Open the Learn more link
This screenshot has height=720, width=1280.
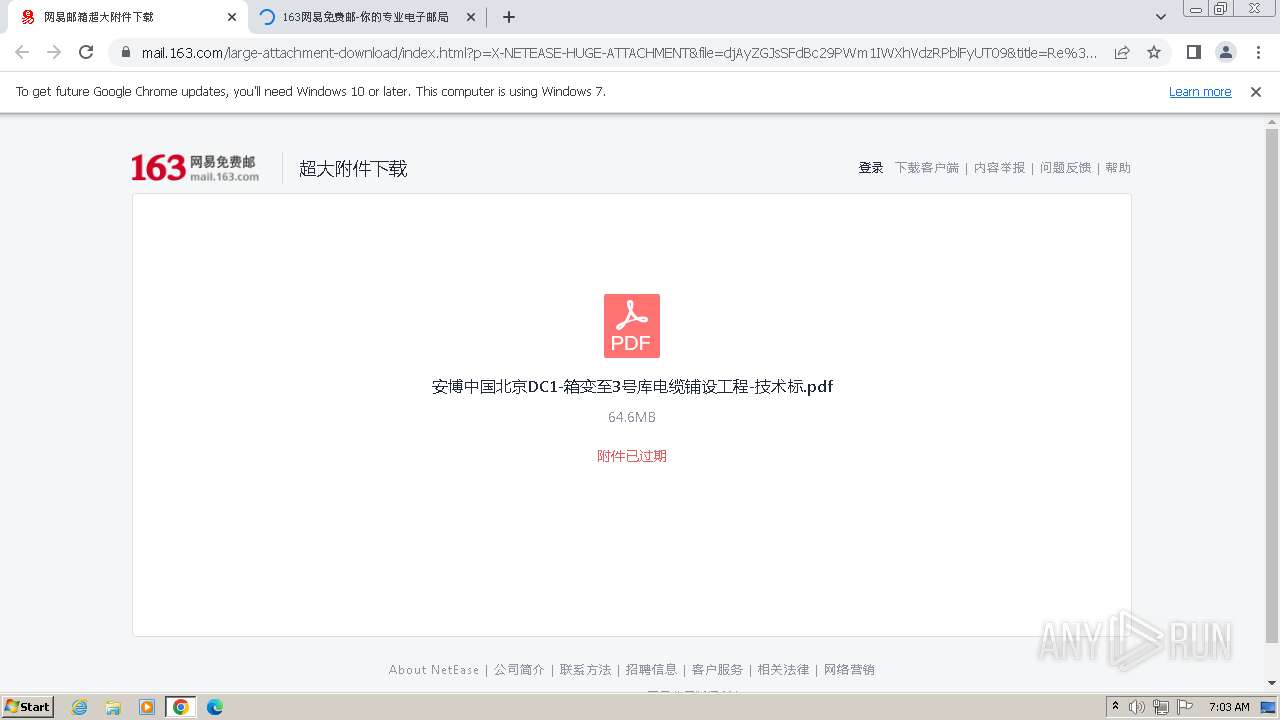click(1200, 91)
